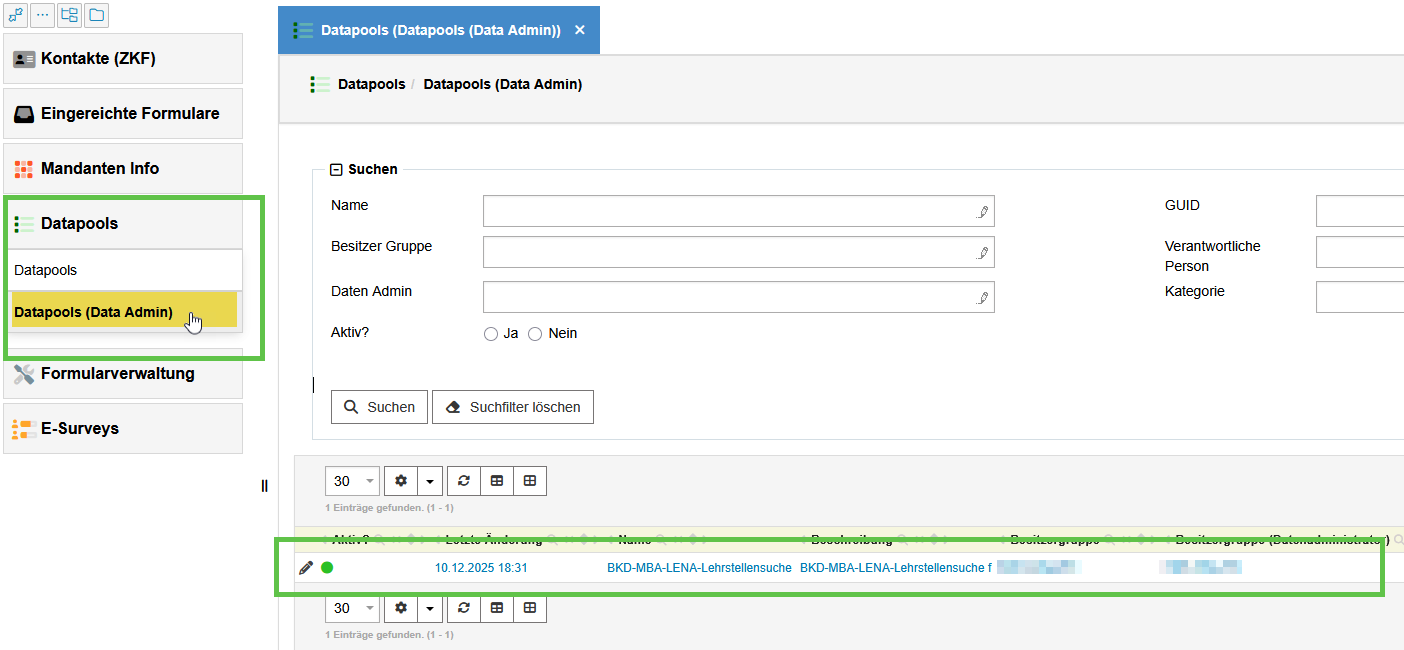
Task: Click the Suchen search button
Action: 379,407
